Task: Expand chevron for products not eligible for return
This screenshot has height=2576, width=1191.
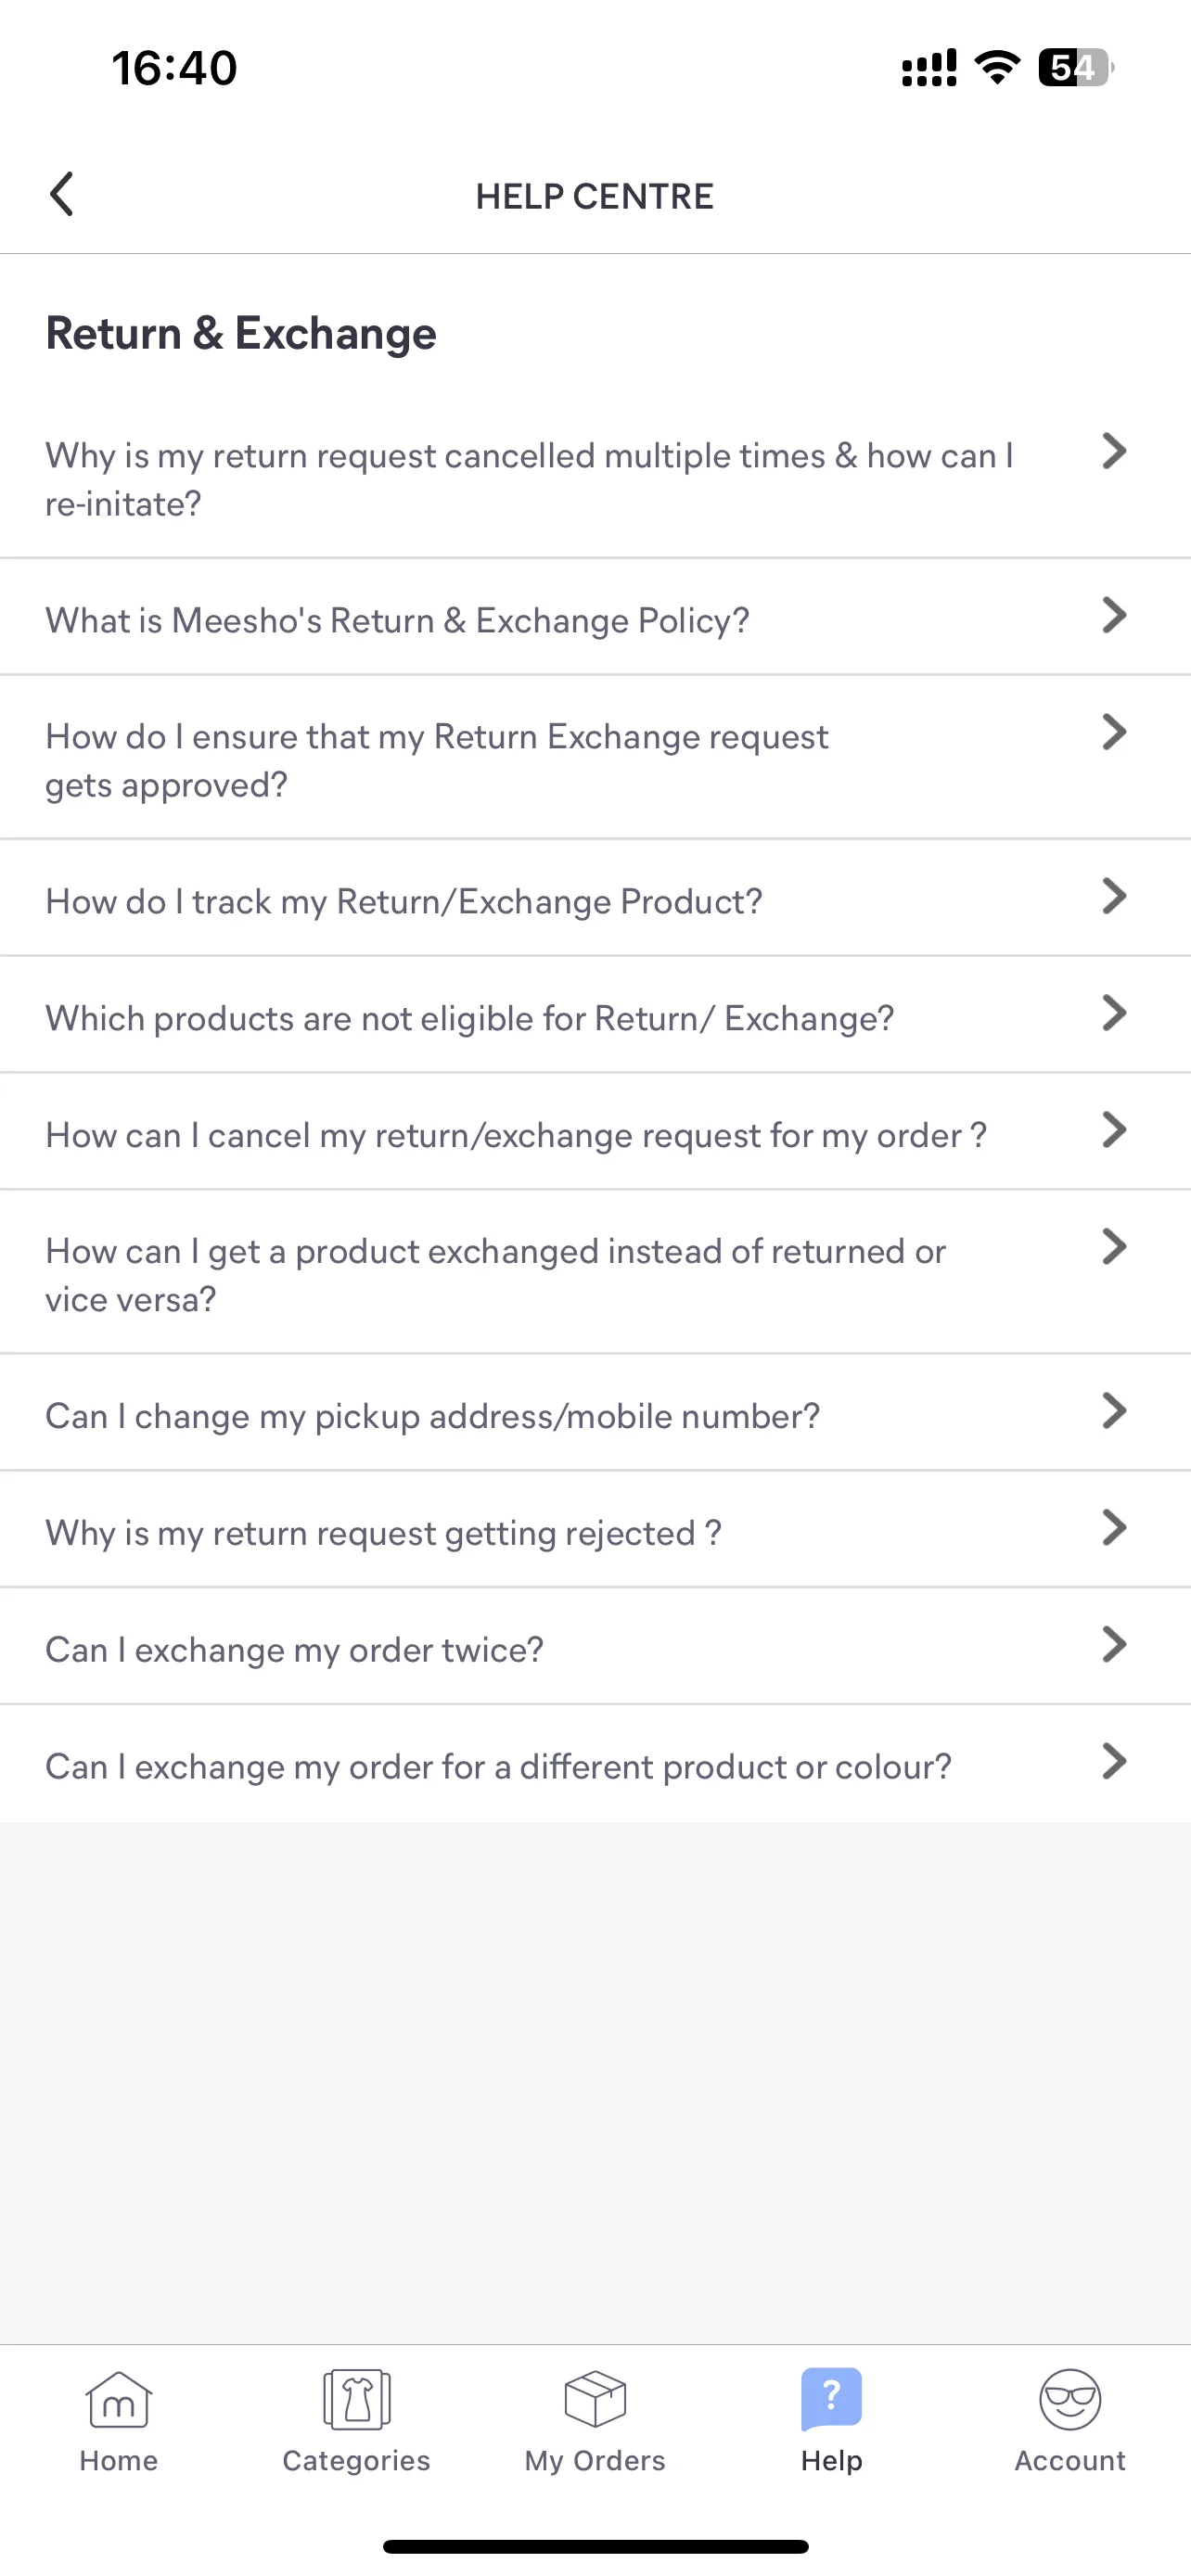Action: tap(1114, 1014)
